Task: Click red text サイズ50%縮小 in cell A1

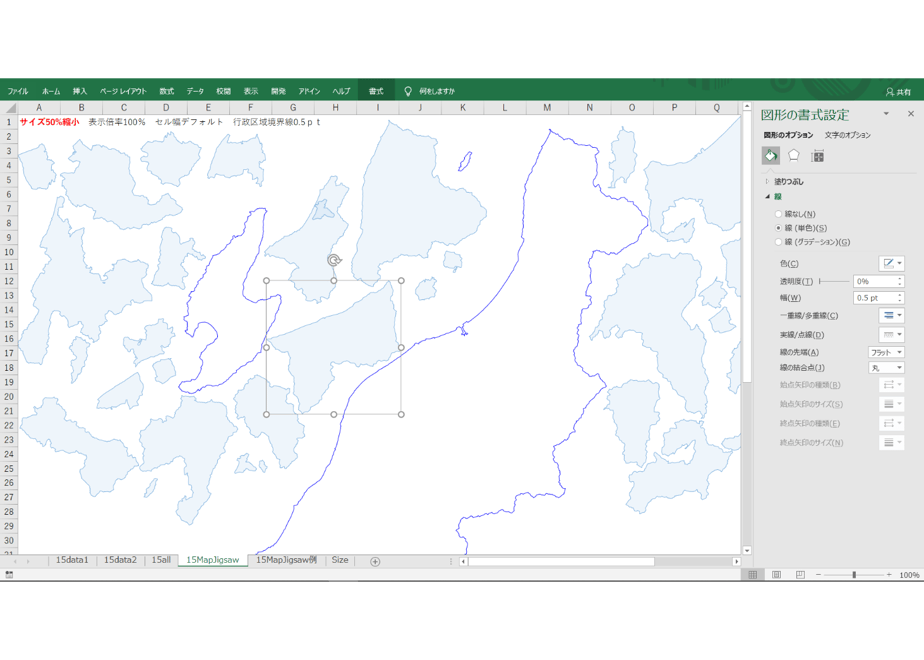Action: pos(49,122)
